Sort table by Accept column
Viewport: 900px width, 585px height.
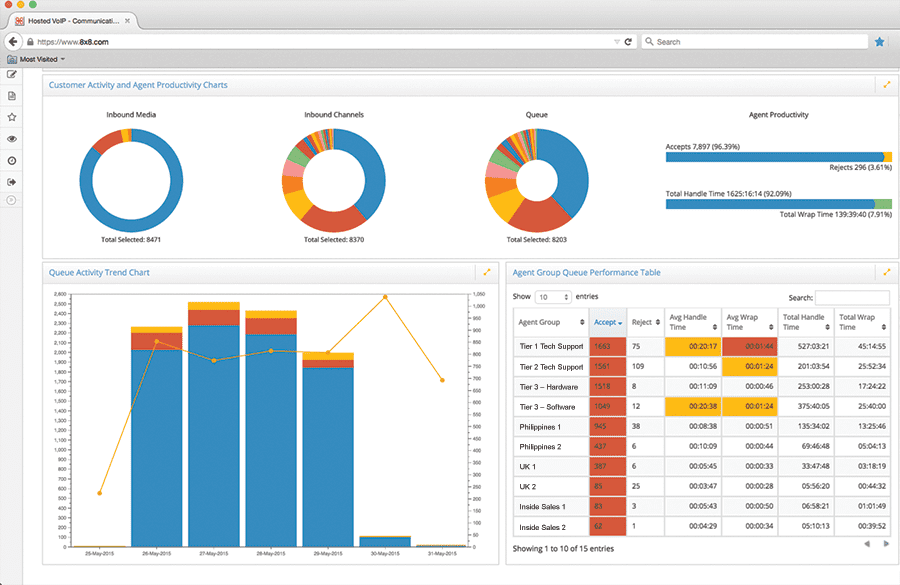[x=607, y=322]
